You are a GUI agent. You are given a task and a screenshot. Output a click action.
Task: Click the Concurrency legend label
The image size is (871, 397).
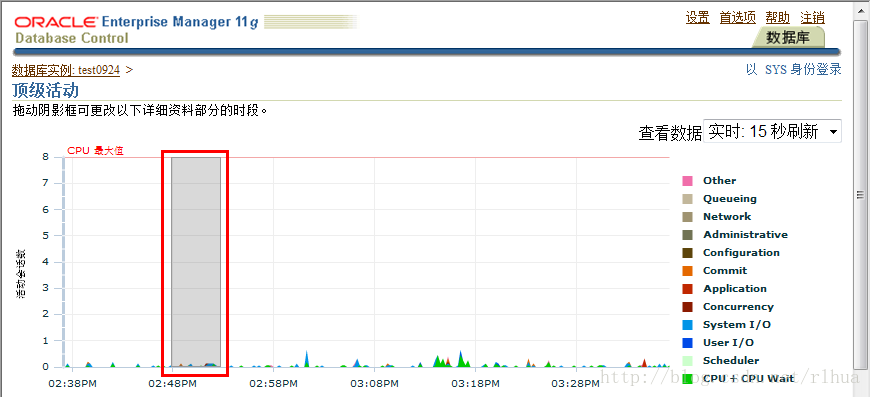[x=738, y=307]
